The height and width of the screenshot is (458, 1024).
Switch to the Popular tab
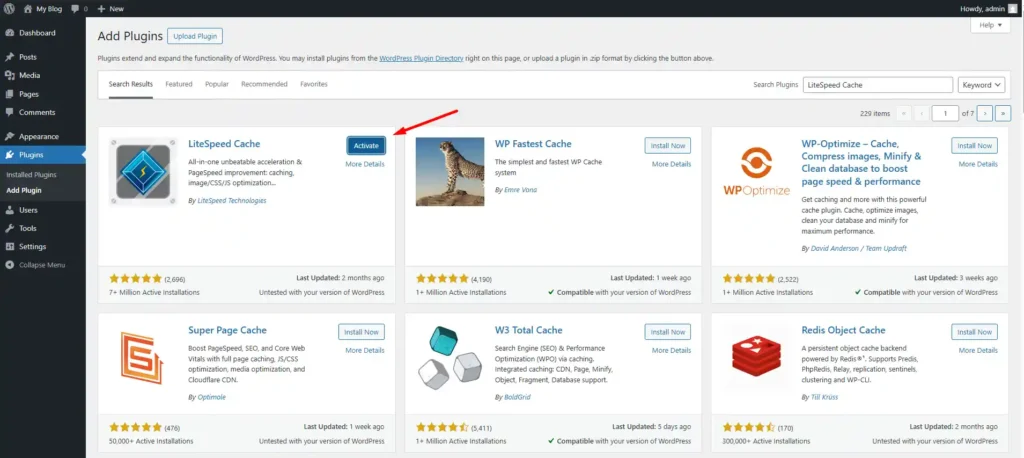(217, 84)
